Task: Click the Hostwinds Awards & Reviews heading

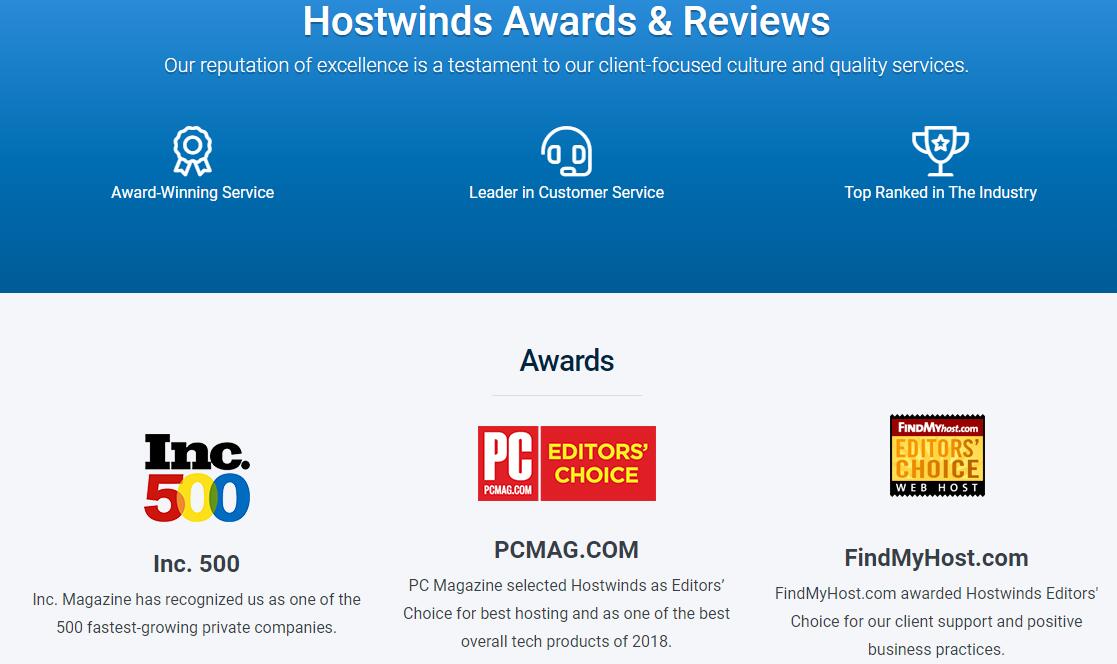Action: pyautogui.click(x=566, y=21)
